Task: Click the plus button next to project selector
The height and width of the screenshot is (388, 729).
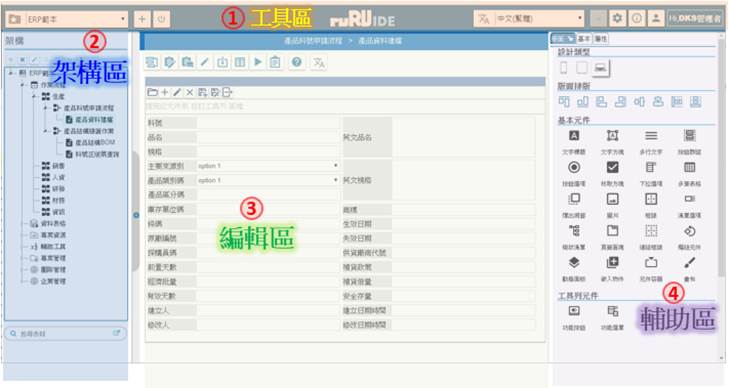Action: pos(142,19)
